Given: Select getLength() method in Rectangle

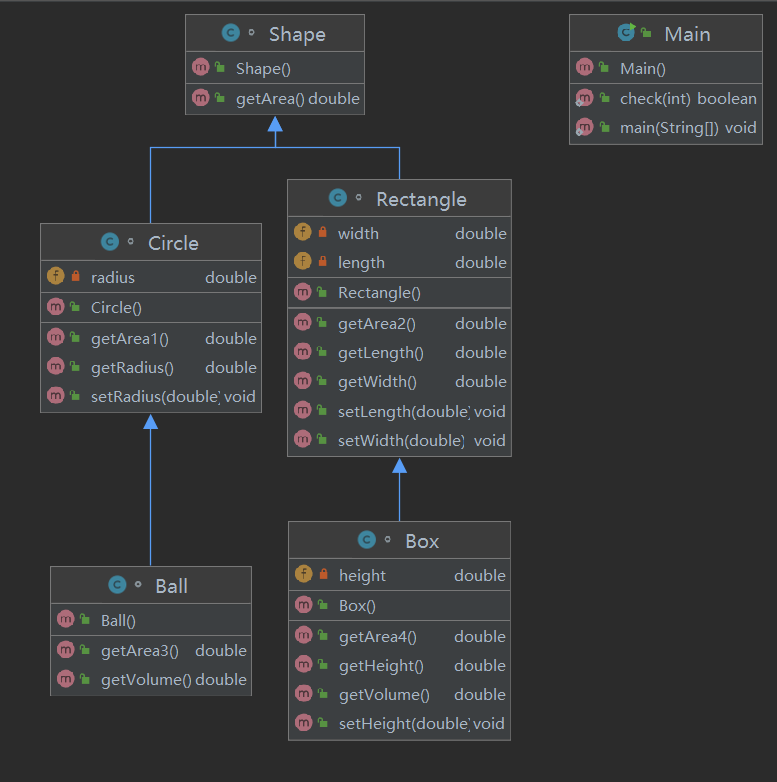Looking at the screenshot, I should tap(399, 353).
